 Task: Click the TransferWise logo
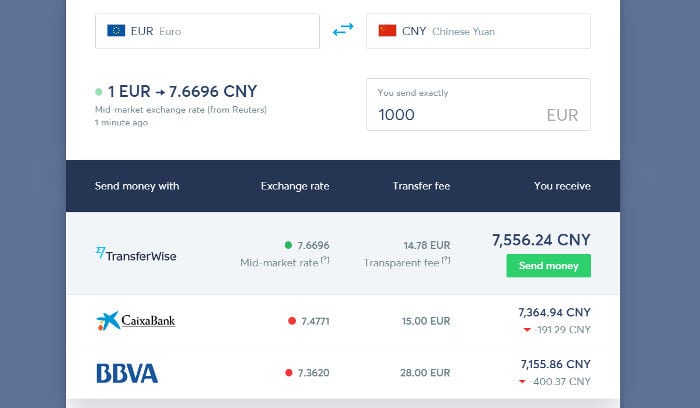pyautogui.click(x=136, y=254)
